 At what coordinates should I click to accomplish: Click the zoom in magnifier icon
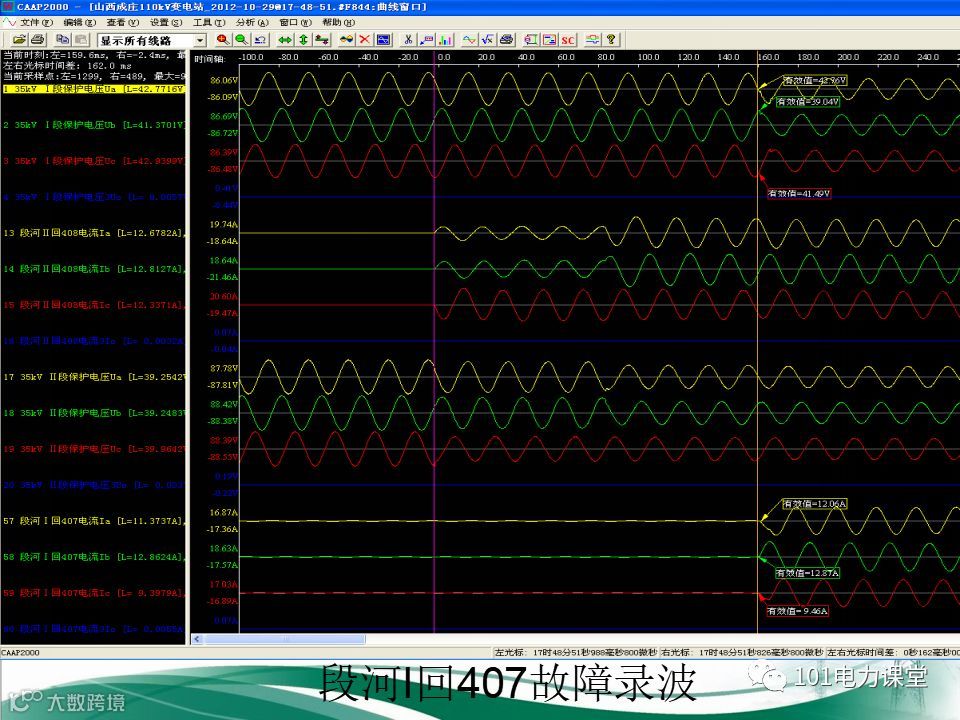pyautogui.click(x=222, y=40)
